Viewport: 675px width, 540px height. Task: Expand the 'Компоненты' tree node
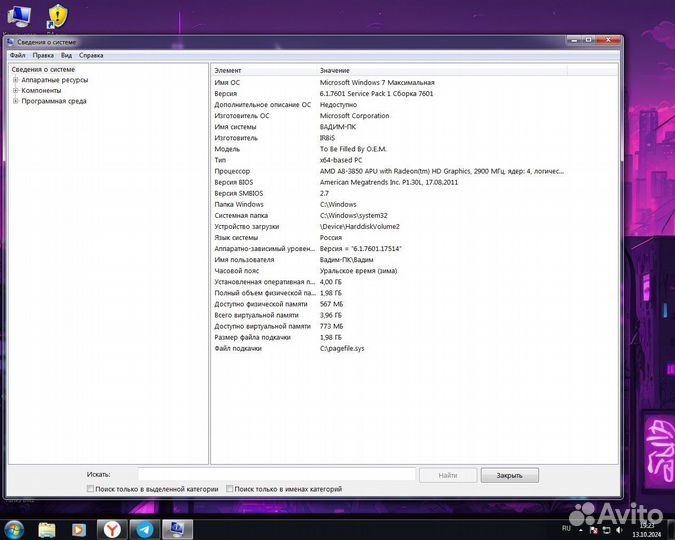click(x=15, y=90)
